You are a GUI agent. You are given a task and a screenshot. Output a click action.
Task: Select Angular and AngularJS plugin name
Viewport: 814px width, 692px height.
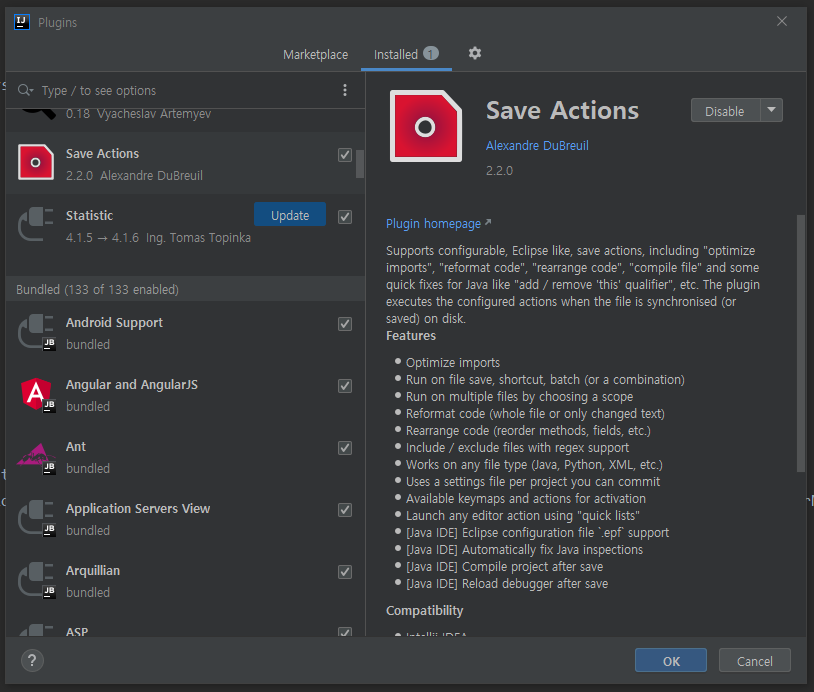132,385
